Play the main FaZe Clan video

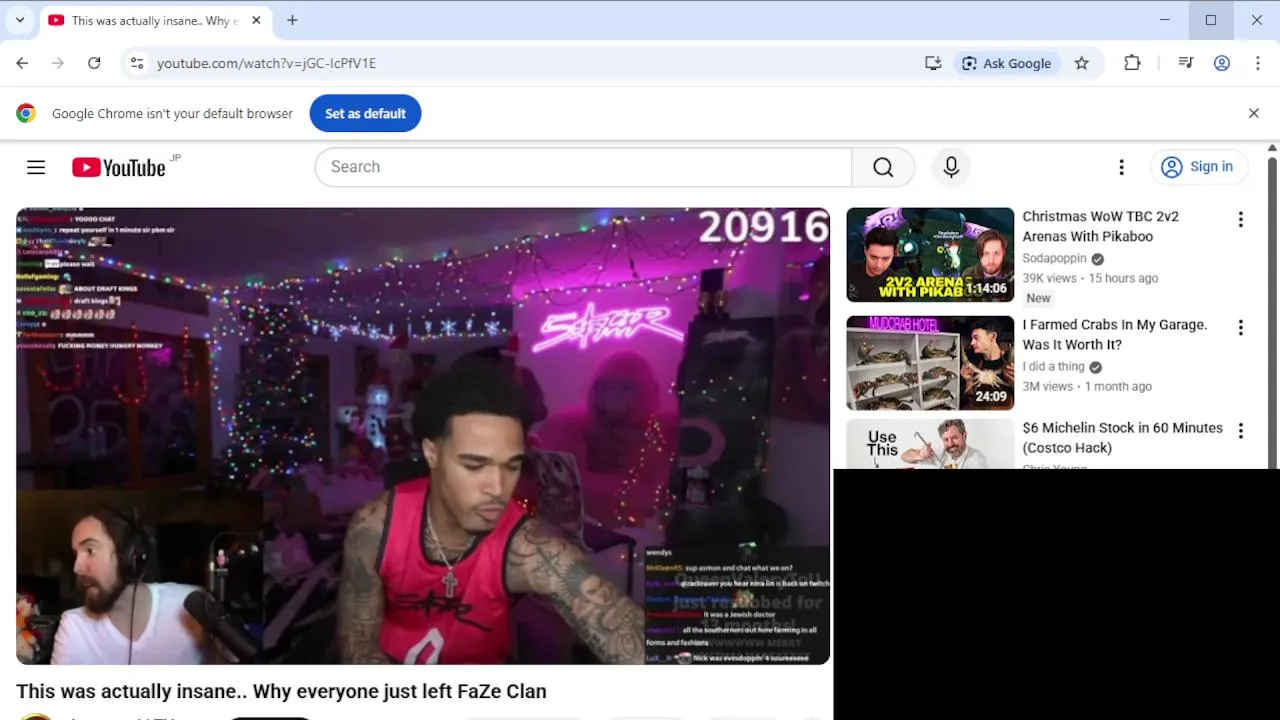[x=423, y=436]
